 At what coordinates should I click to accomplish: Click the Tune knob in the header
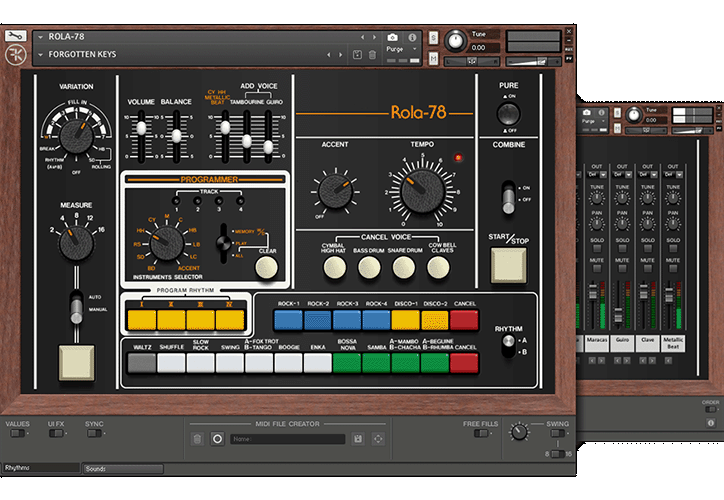pyautogui.click(x=456, y=41)
